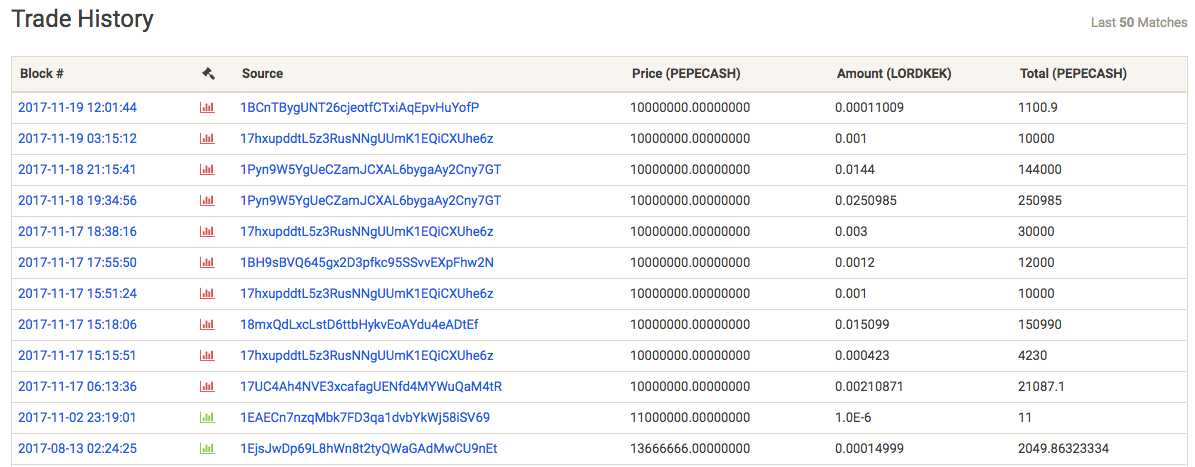Viewport: 1195px width, 467px height.
Task: Click green chart icon in 2017-08-13 02:24:25 row
Action: pyautogui.click(x=207, y=449)
